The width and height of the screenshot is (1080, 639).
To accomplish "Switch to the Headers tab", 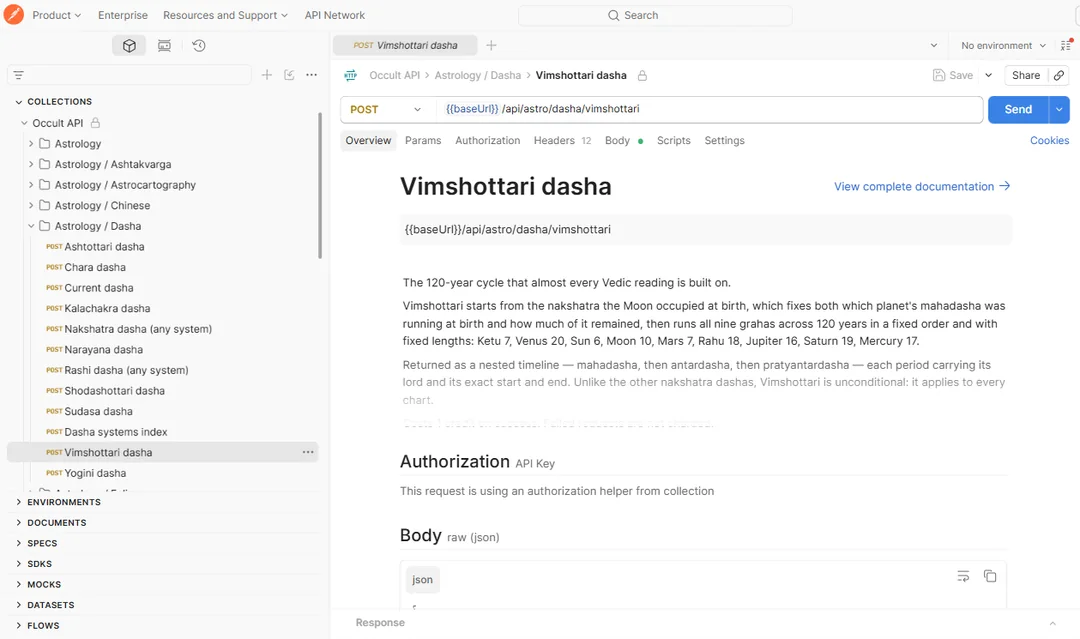I will 562,140.
